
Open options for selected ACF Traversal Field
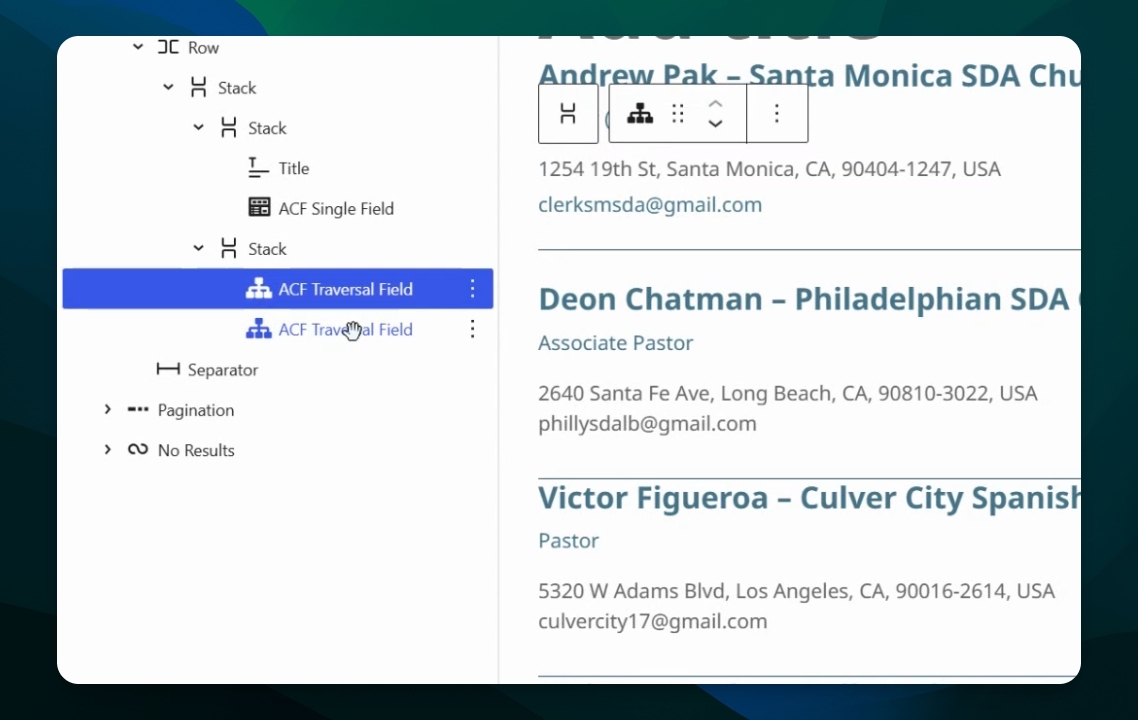point(472,289)
